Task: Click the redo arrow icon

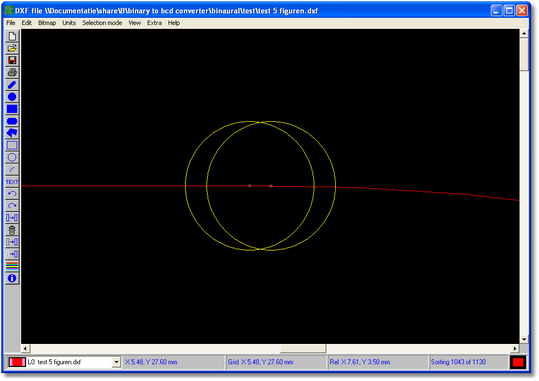Action: coord(12,206)
